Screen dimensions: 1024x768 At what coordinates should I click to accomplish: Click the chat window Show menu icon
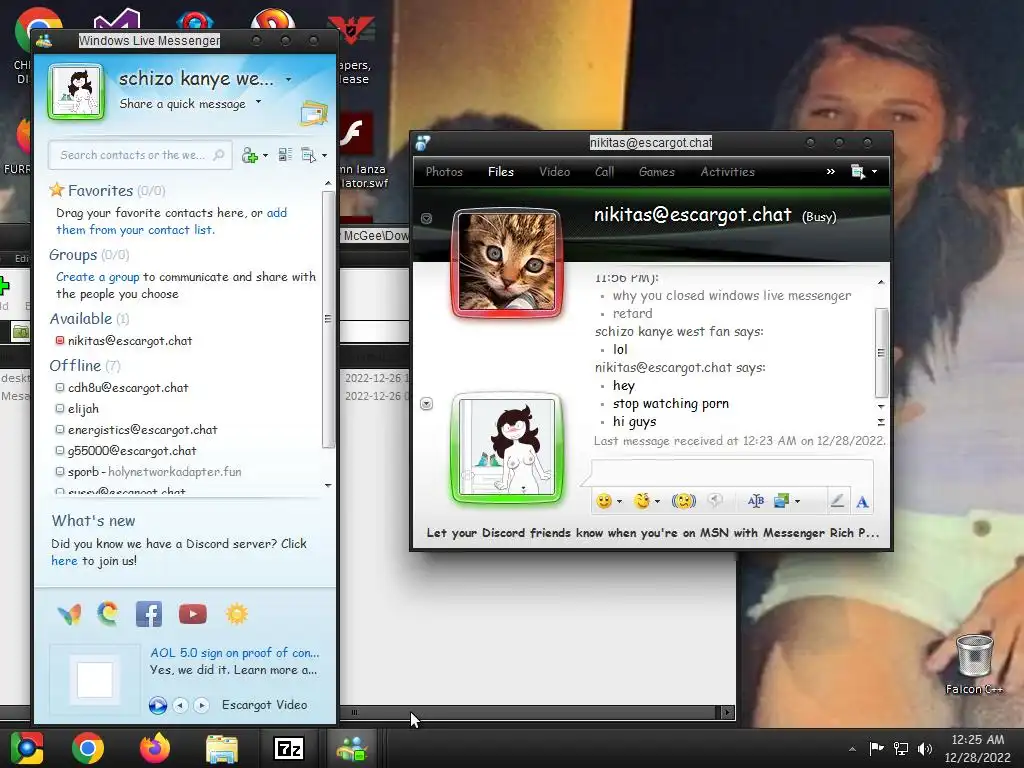pyautogui.click(x=858, y=172)
